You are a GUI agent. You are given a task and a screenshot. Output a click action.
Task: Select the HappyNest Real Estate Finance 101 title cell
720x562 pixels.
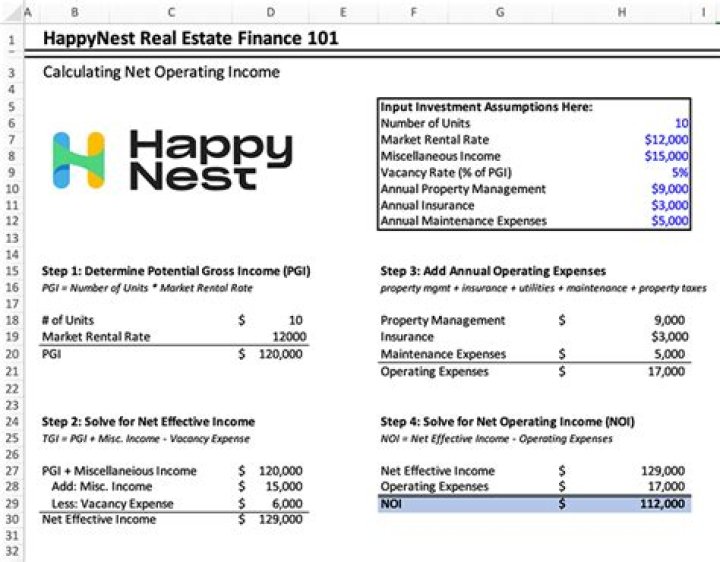pyautogui.click(x=190, y=38)
